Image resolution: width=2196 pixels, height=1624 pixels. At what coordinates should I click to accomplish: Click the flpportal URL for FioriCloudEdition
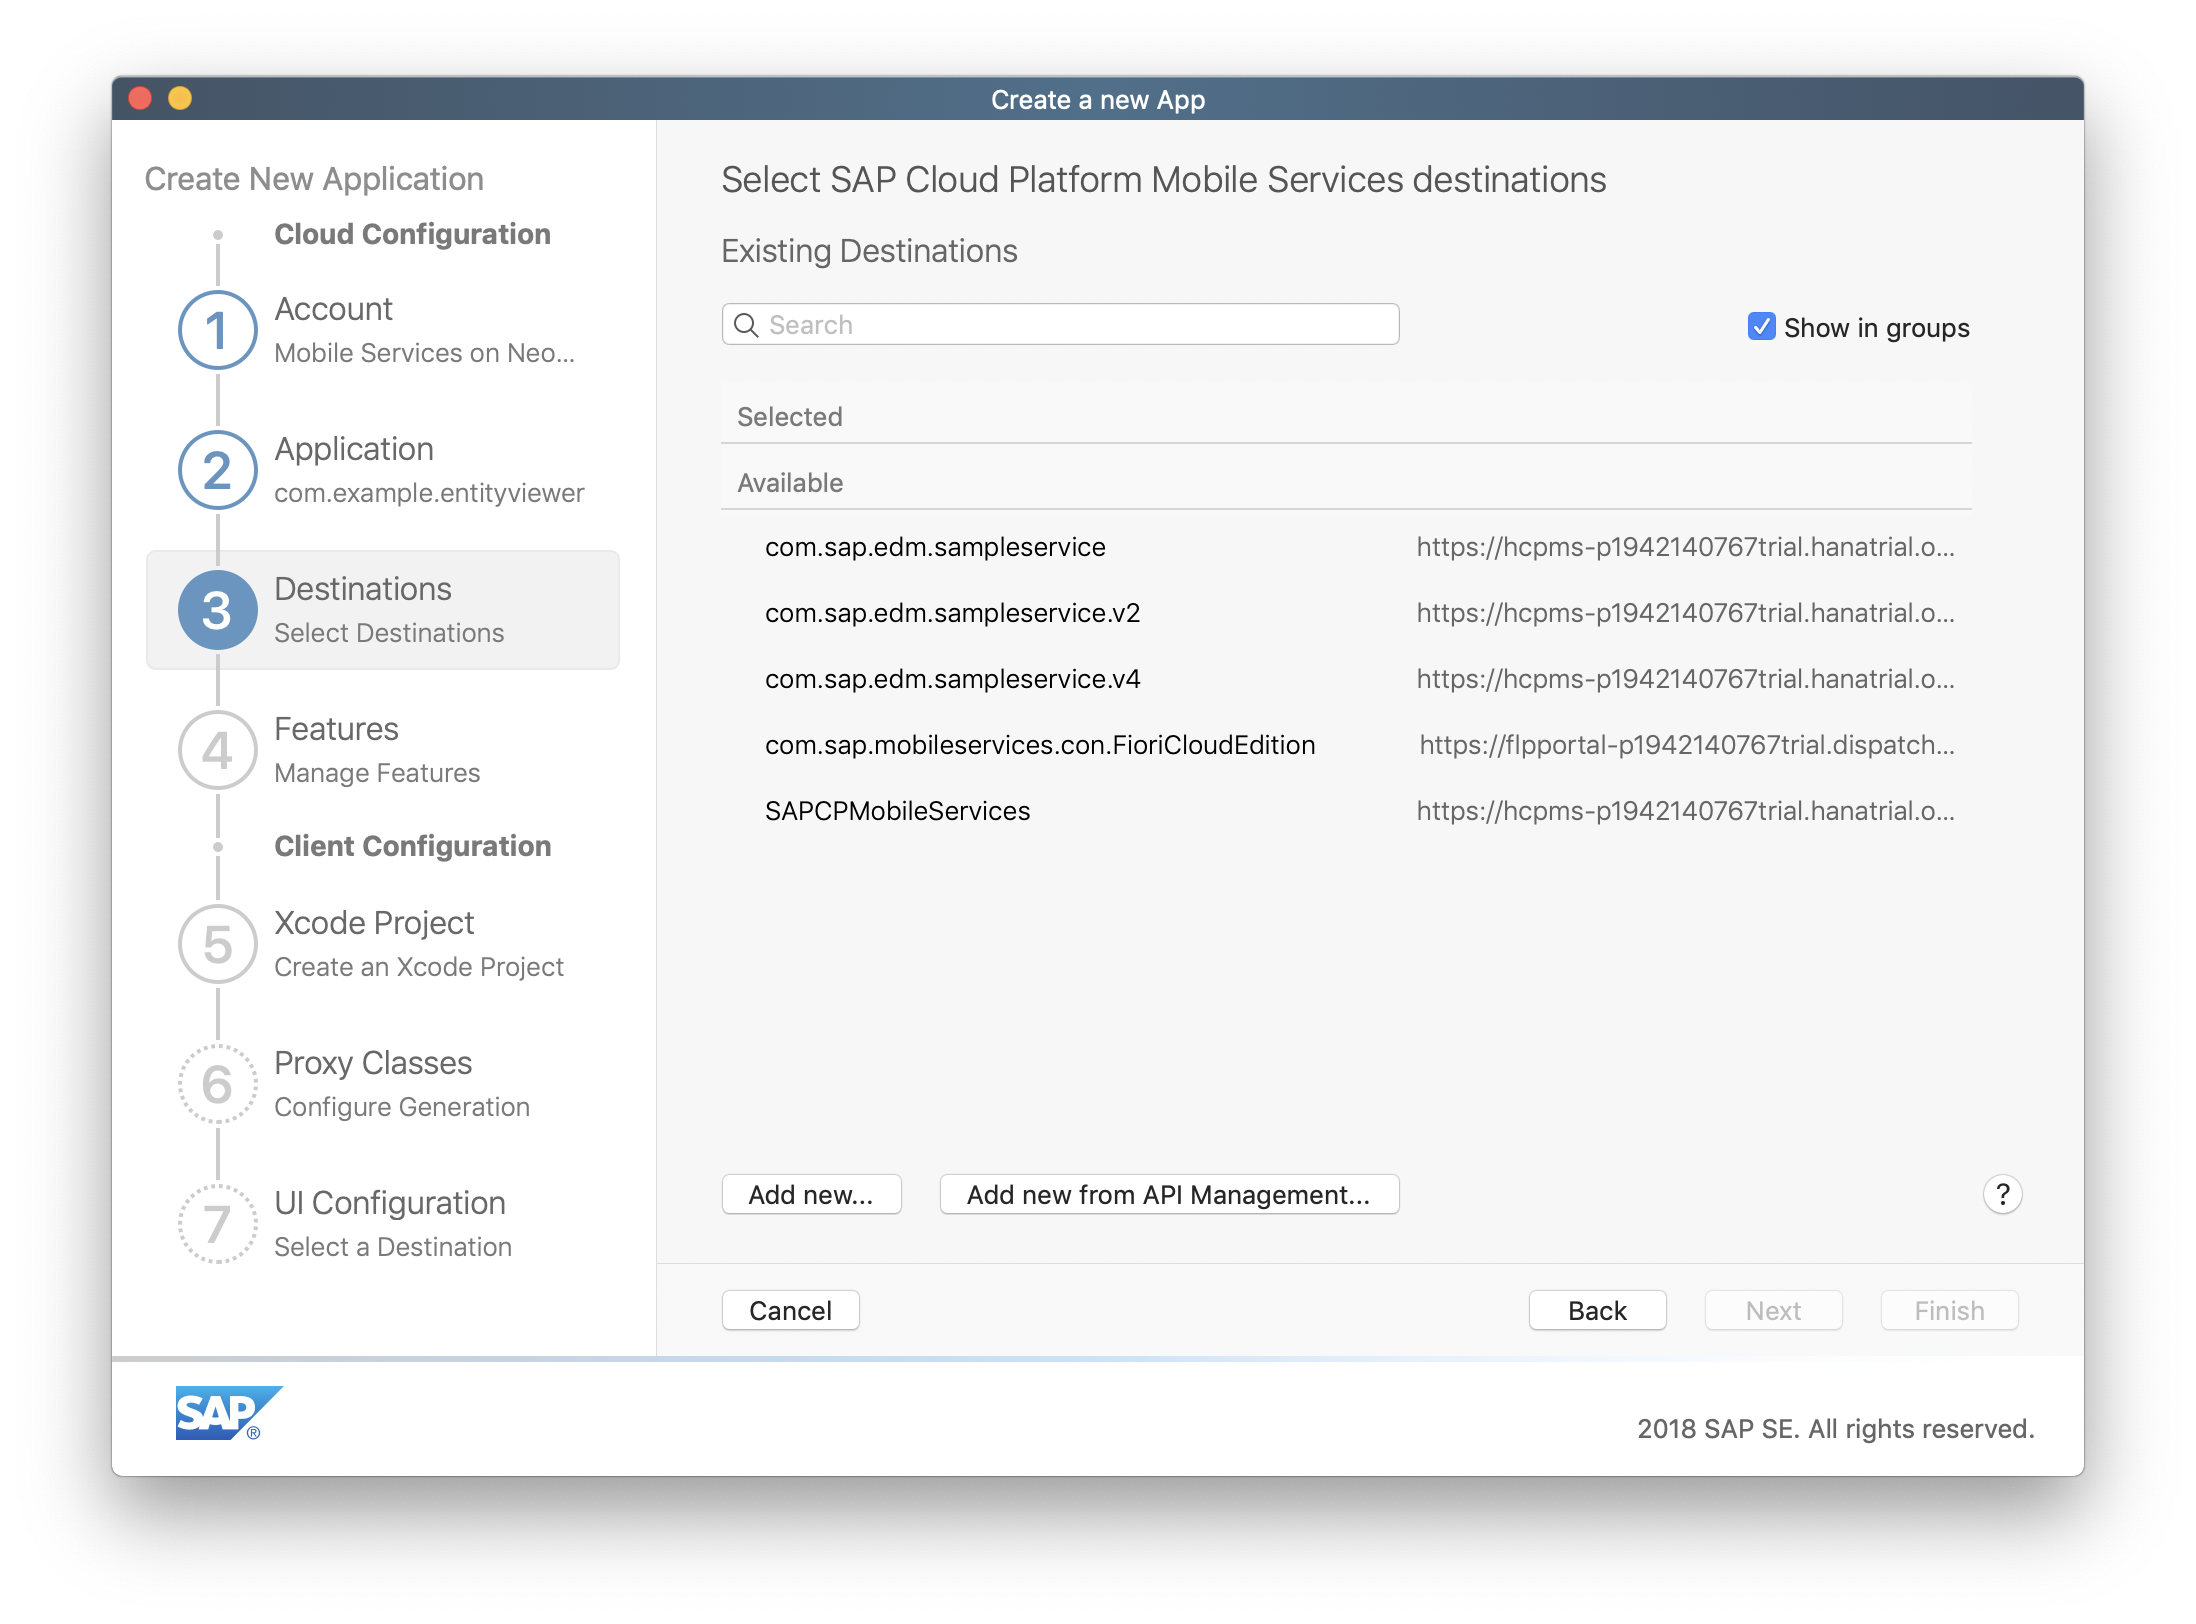tap(1687, 745)
